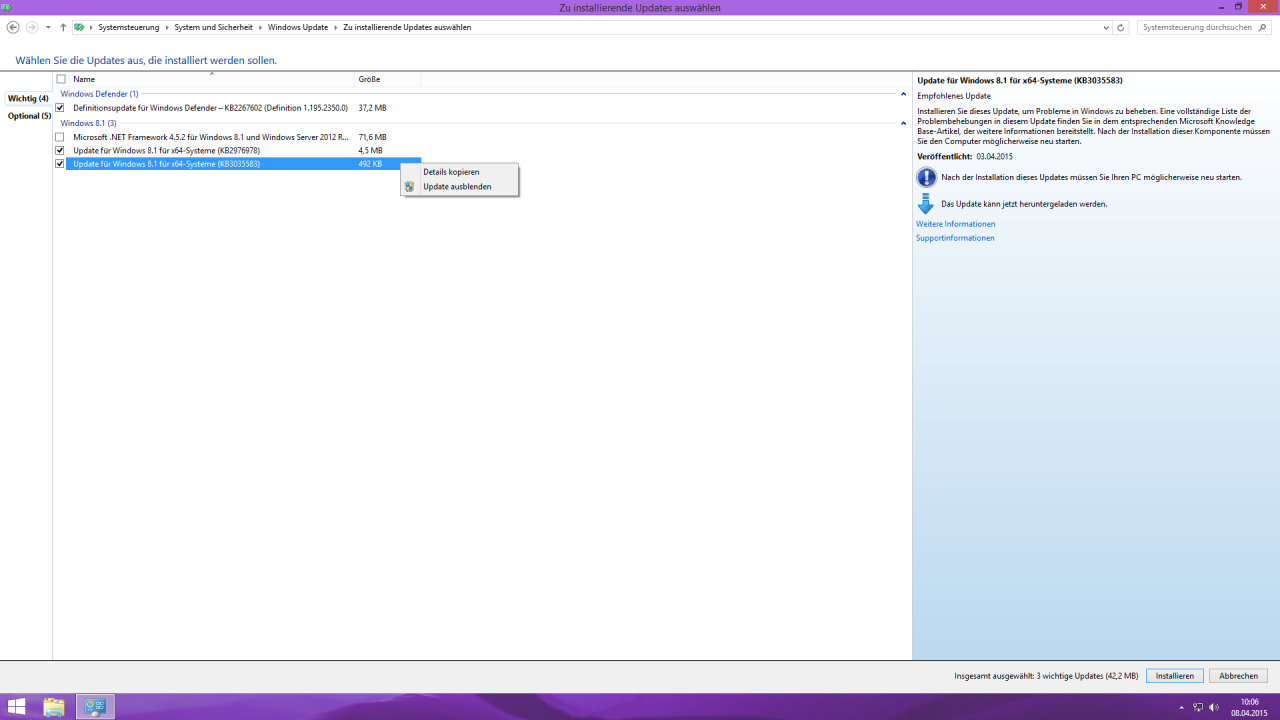Click the restart warning exclamation icon
The image size is (1280, 720).
click(x=926, y=177)
